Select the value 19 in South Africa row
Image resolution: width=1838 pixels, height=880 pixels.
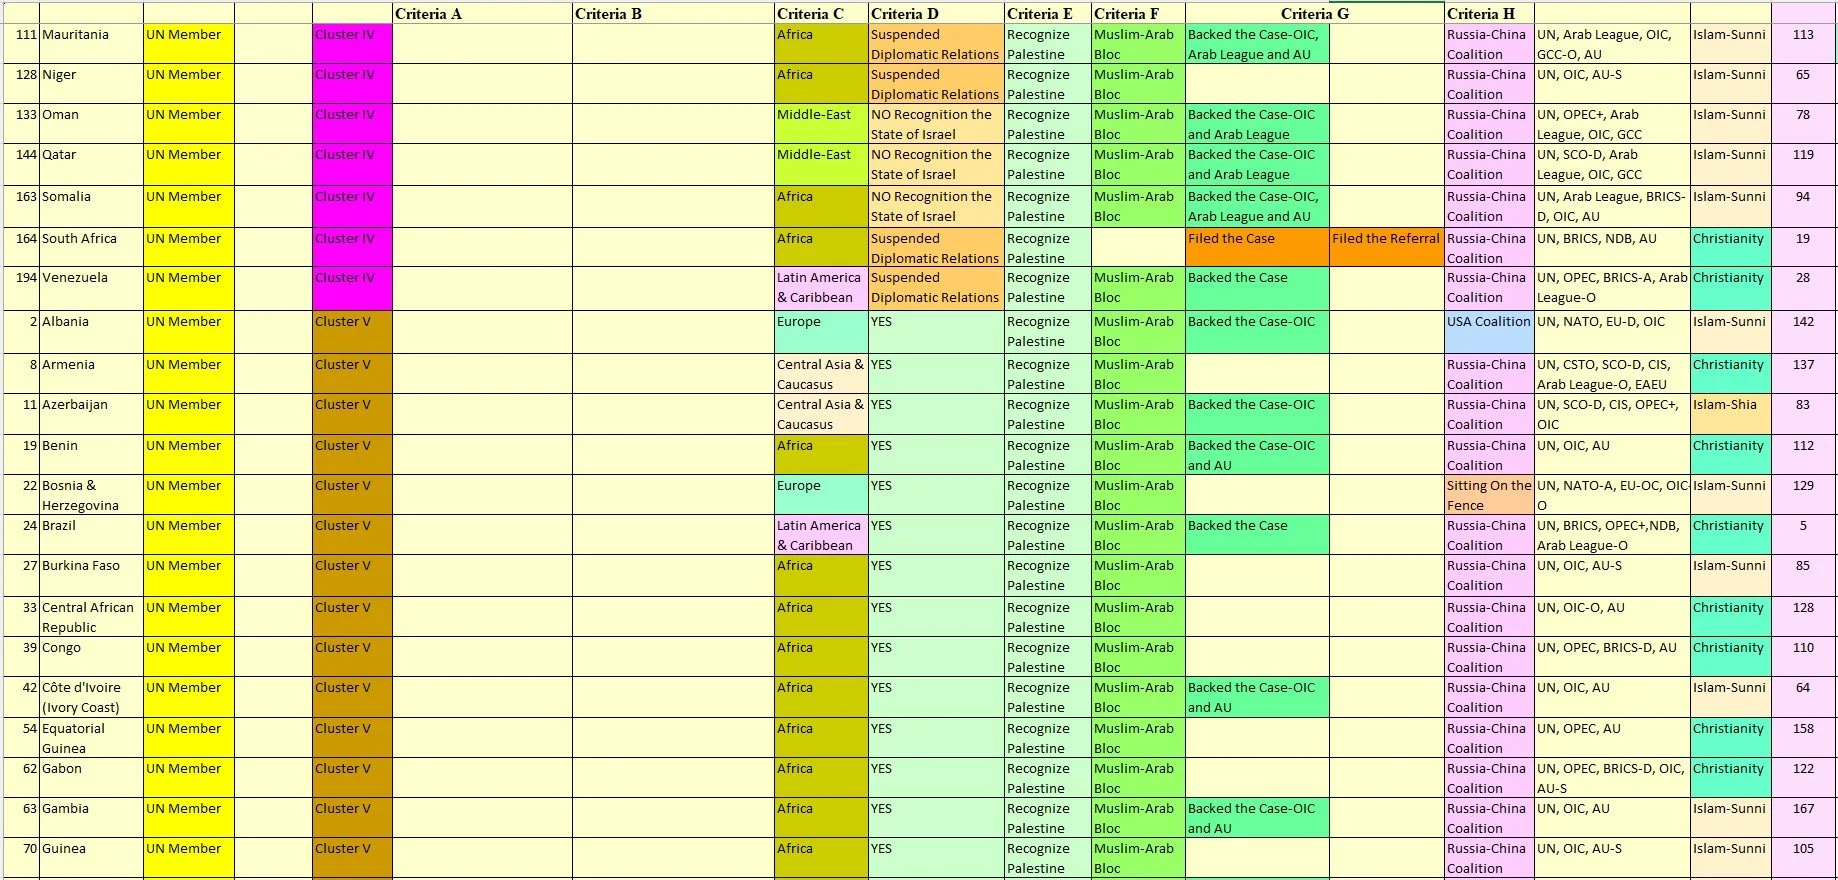pyautogui.click(x=1803, y=248)
